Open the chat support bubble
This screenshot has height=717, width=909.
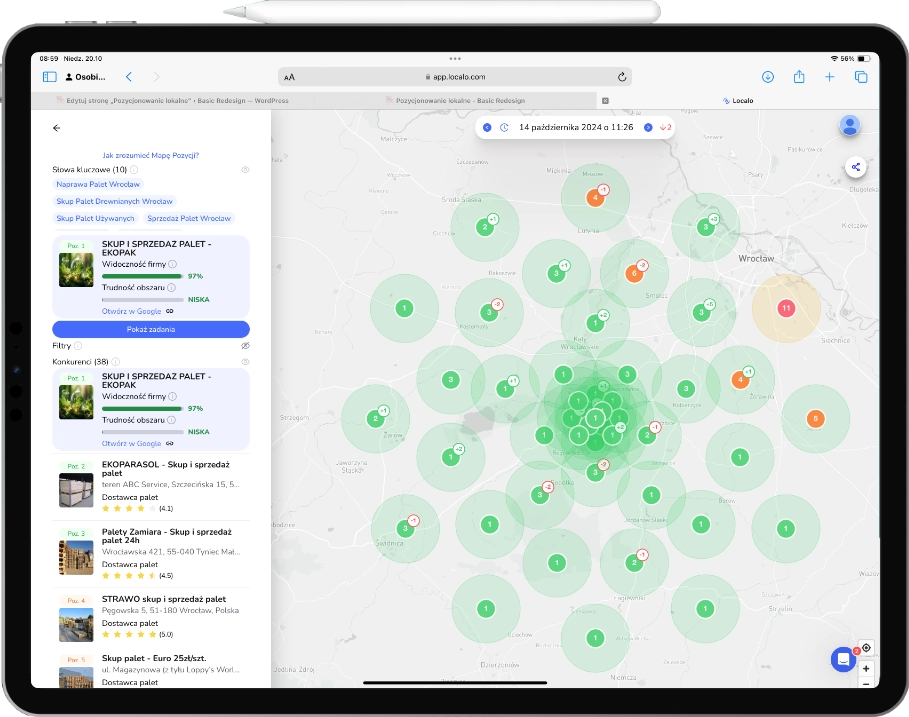coord(843,658)
